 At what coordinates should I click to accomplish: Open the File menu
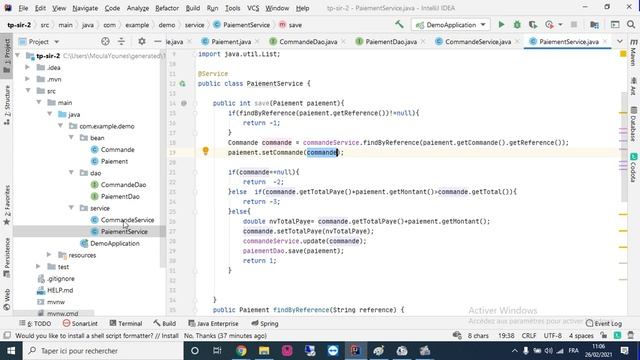click(23, 8)
